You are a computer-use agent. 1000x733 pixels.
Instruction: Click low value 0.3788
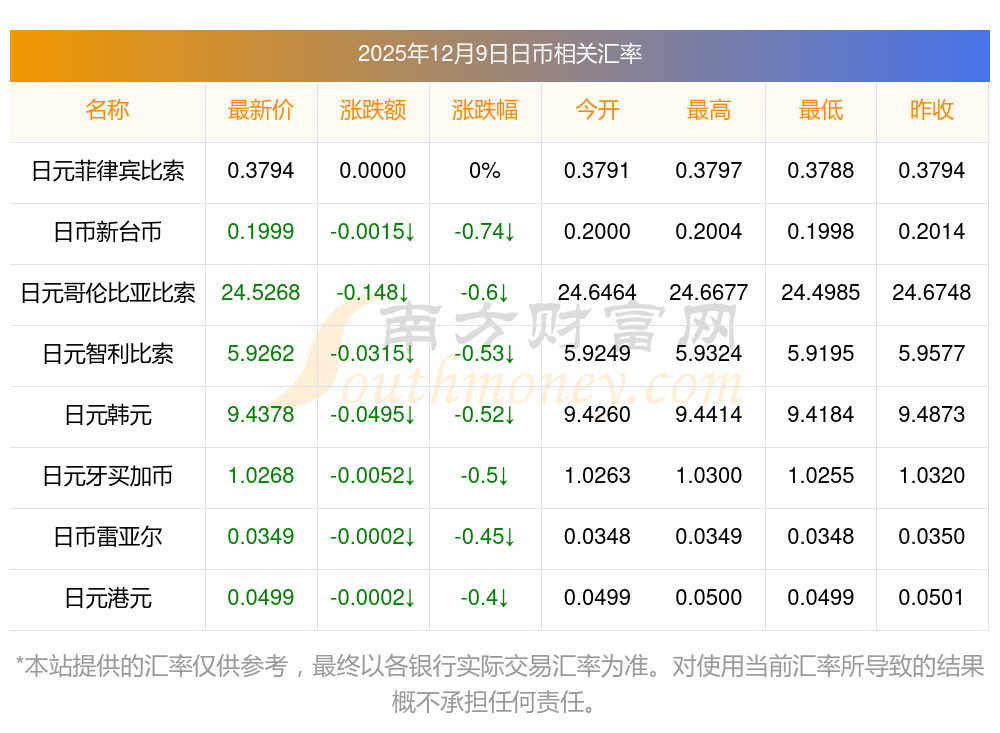[x=821, y=171]
